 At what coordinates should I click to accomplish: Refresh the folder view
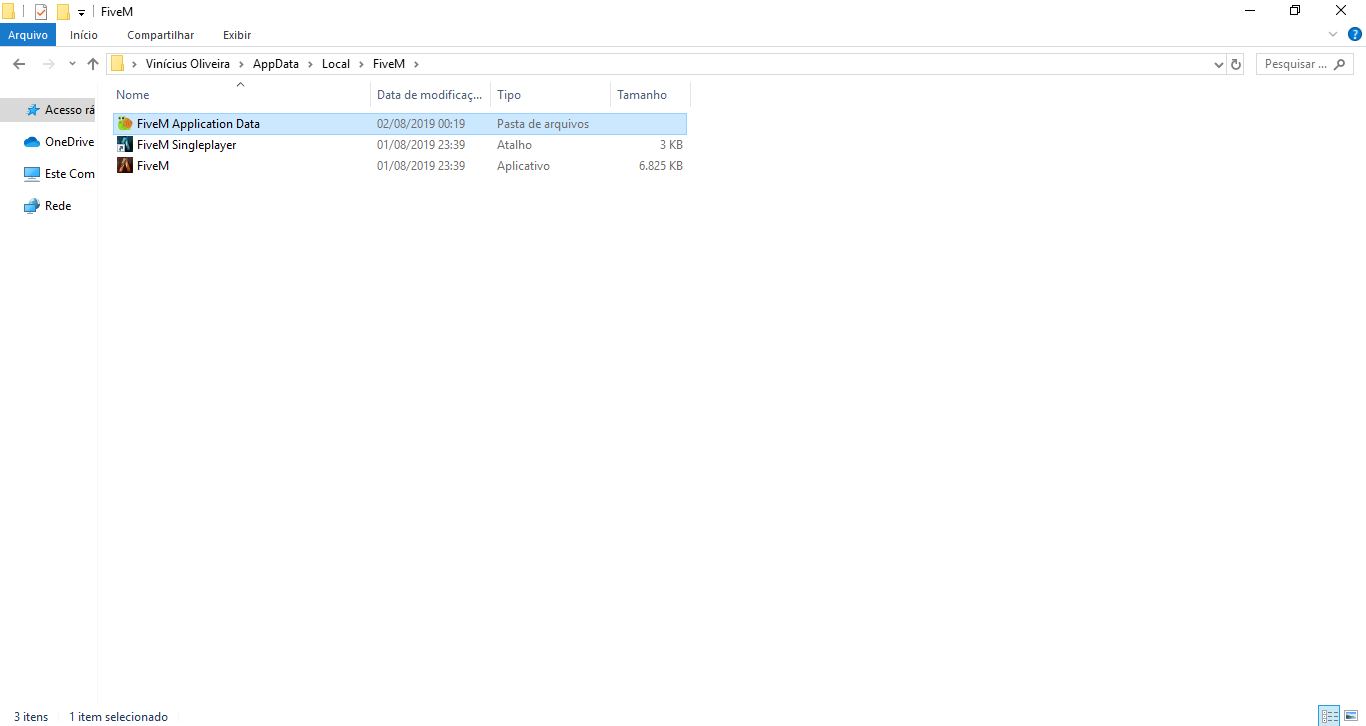click(1235, 63)
